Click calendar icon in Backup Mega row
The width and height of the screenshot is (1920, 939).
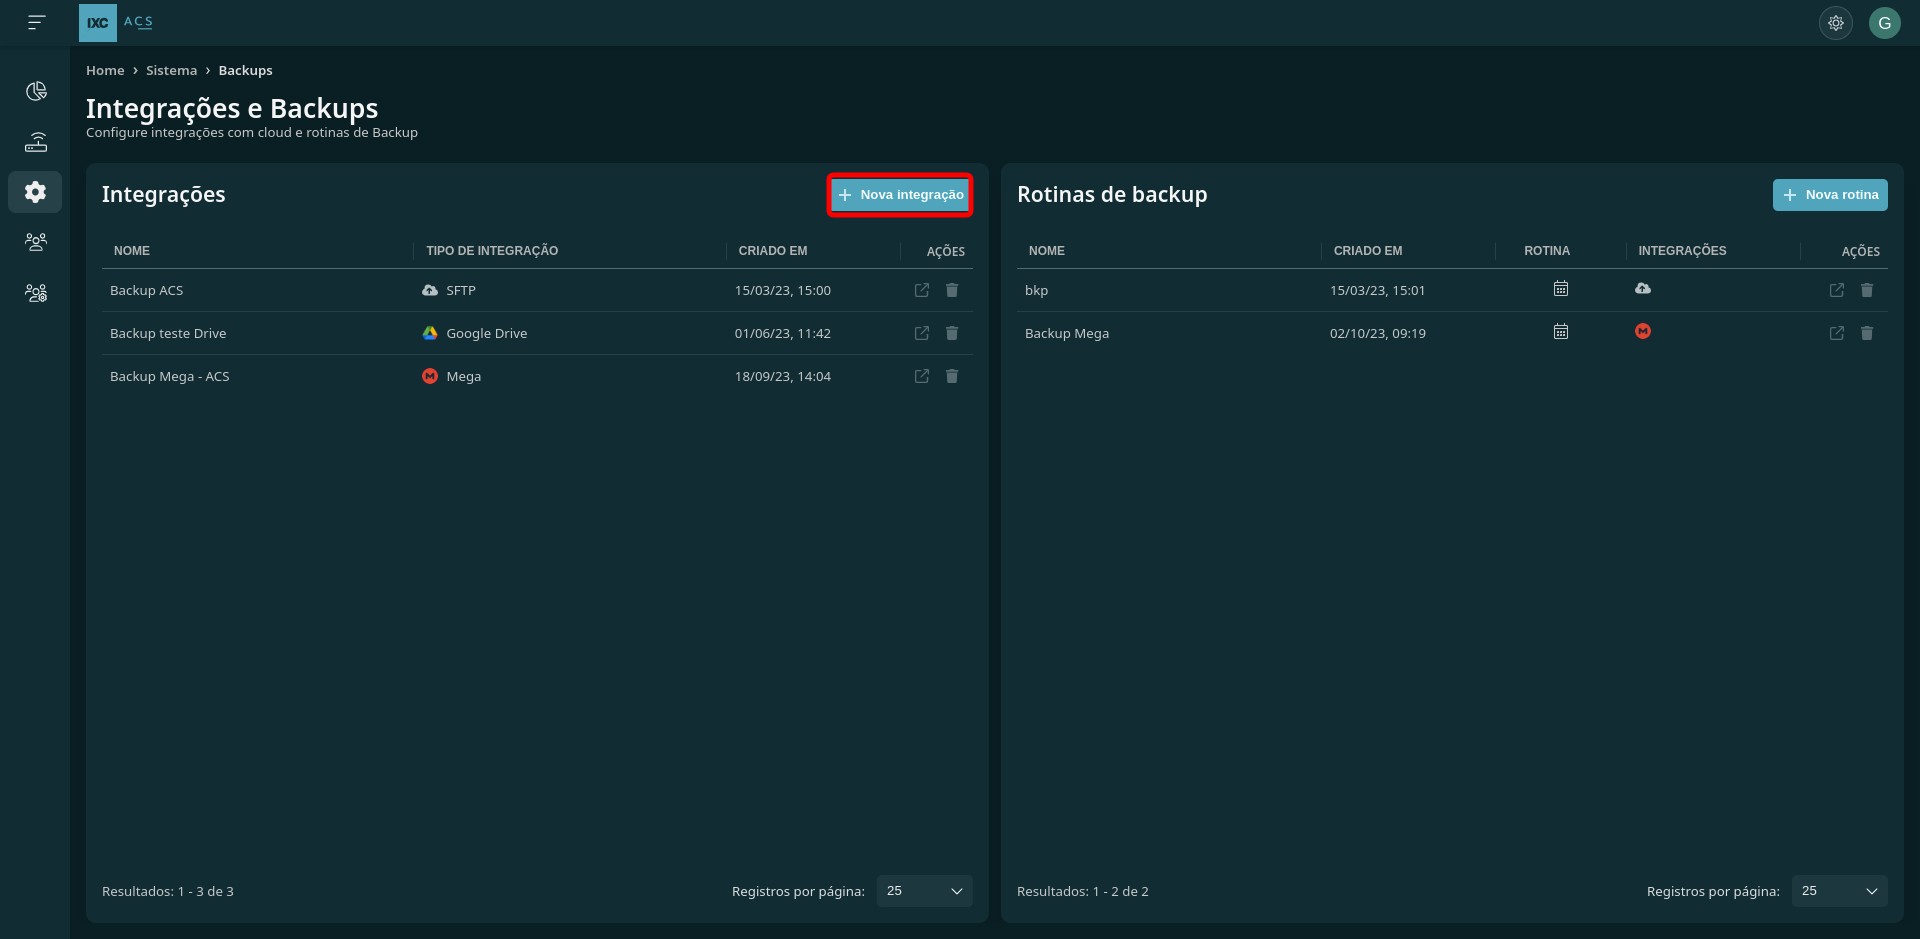tap(1561, 332)
